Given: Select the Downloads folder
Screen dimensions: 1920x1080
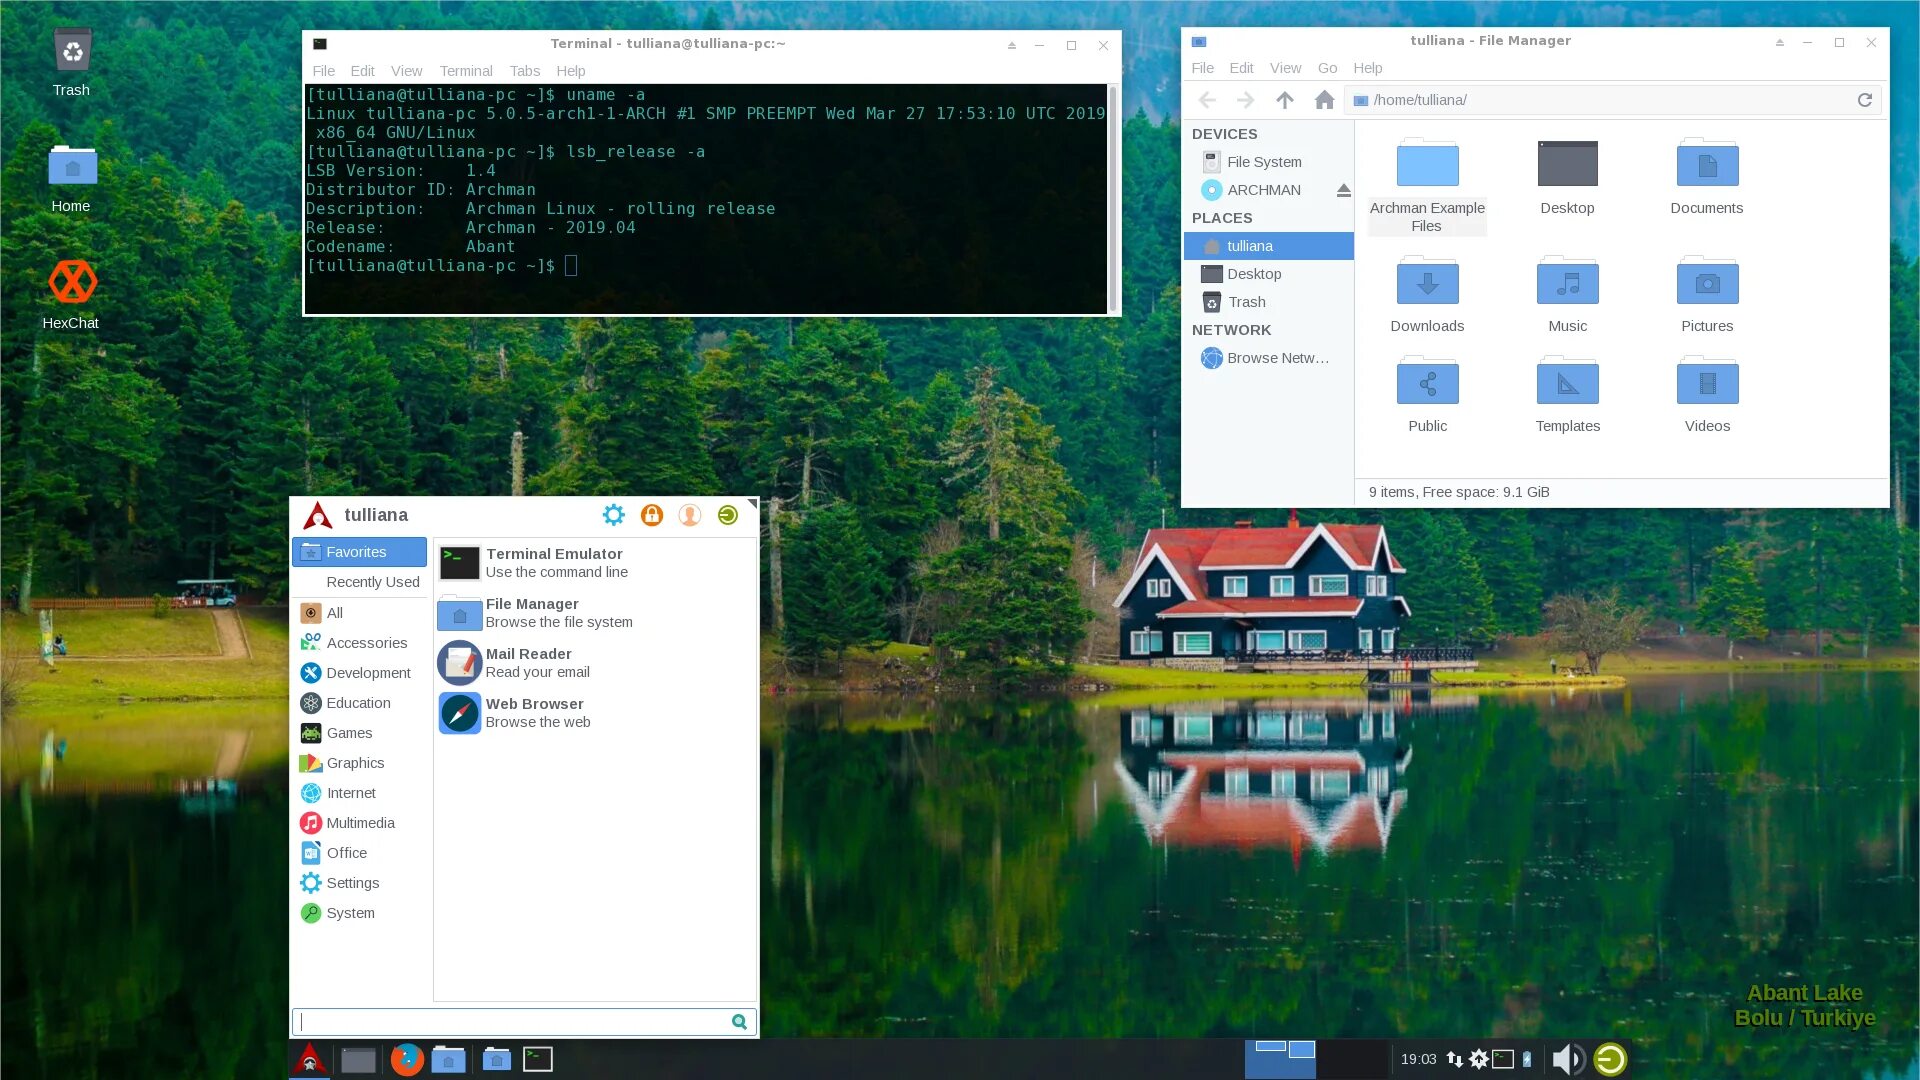Looking at the screenshot, I should [1427, 296].
